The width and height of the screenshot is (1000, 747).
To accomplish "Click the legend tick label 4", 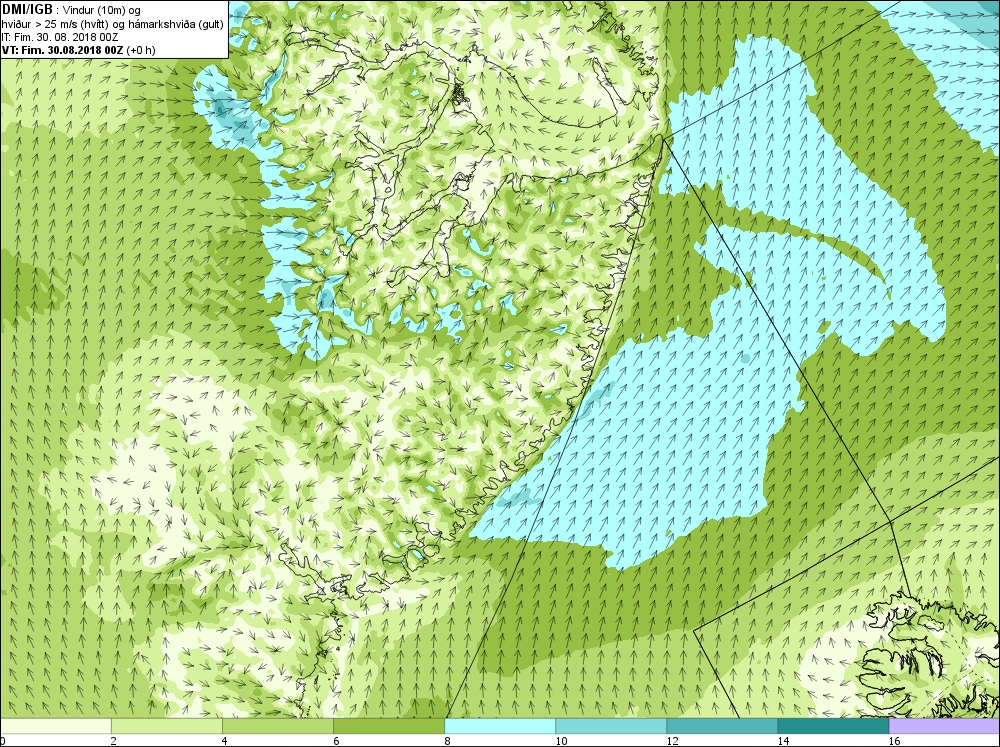I will click(x=224, y=741).
